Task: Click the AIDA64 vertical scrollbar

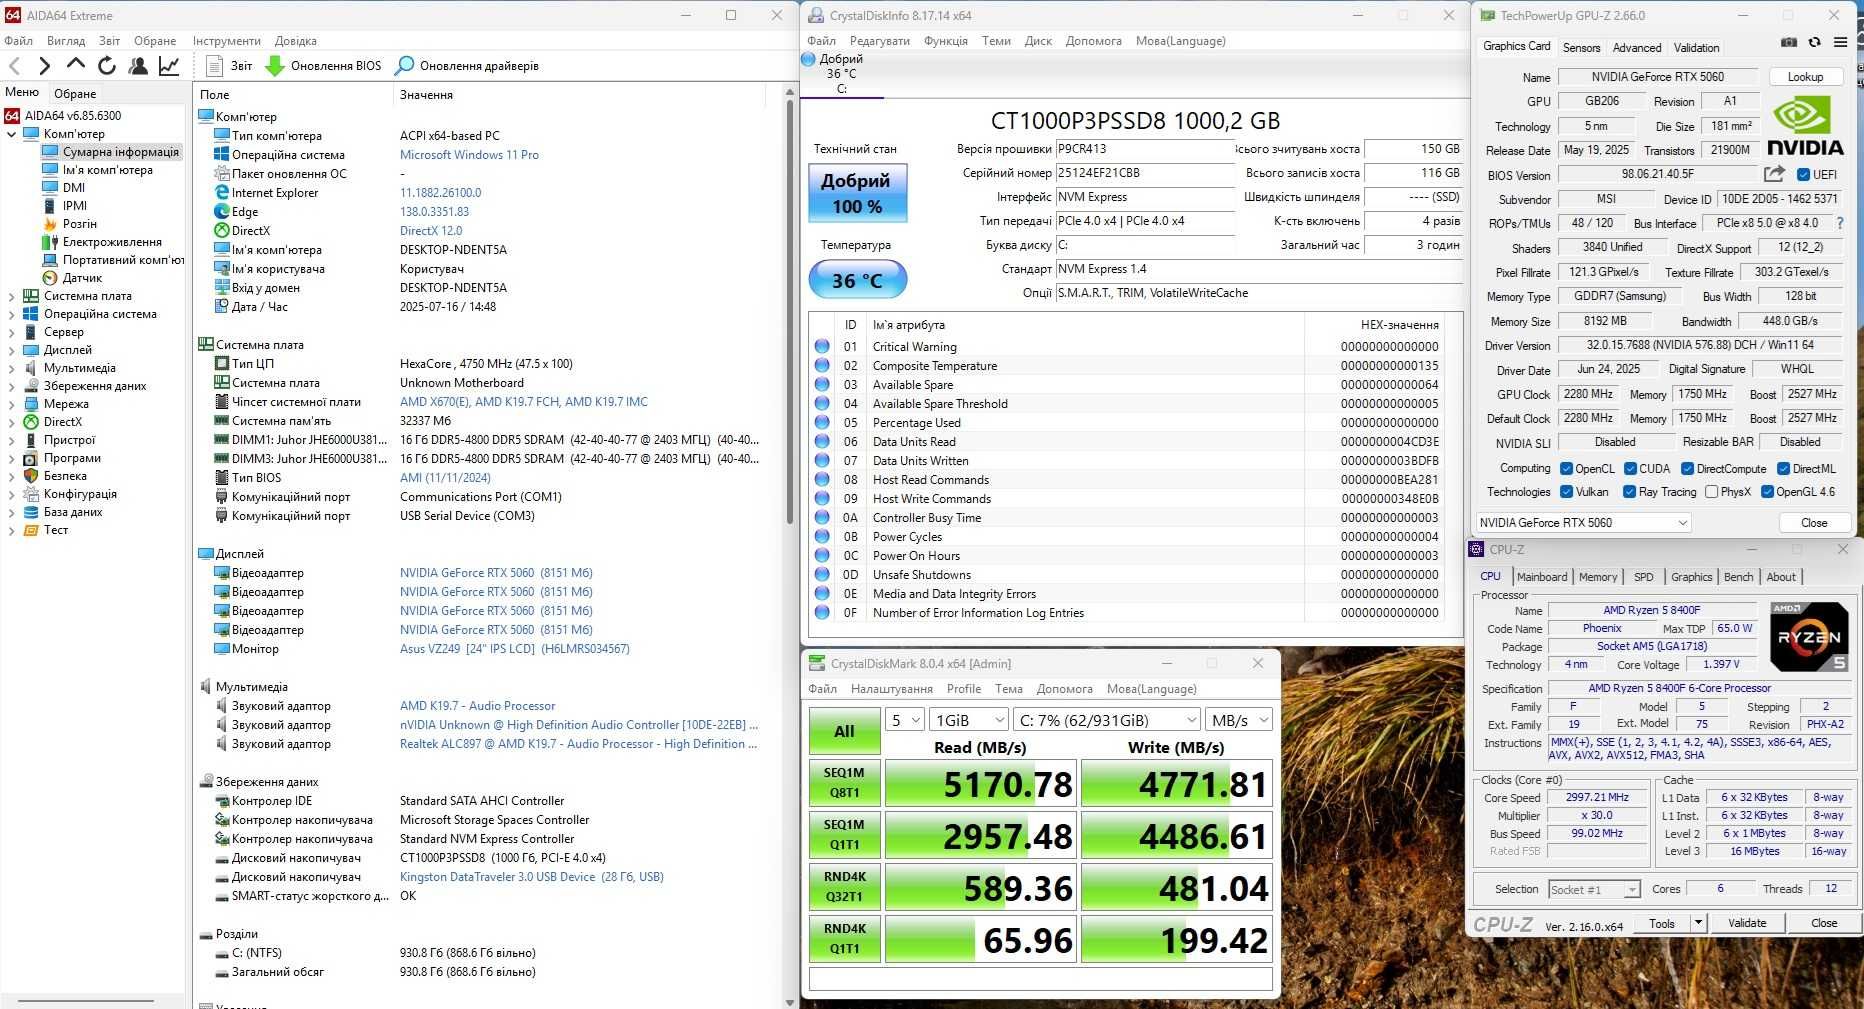Action: (789, 311)
